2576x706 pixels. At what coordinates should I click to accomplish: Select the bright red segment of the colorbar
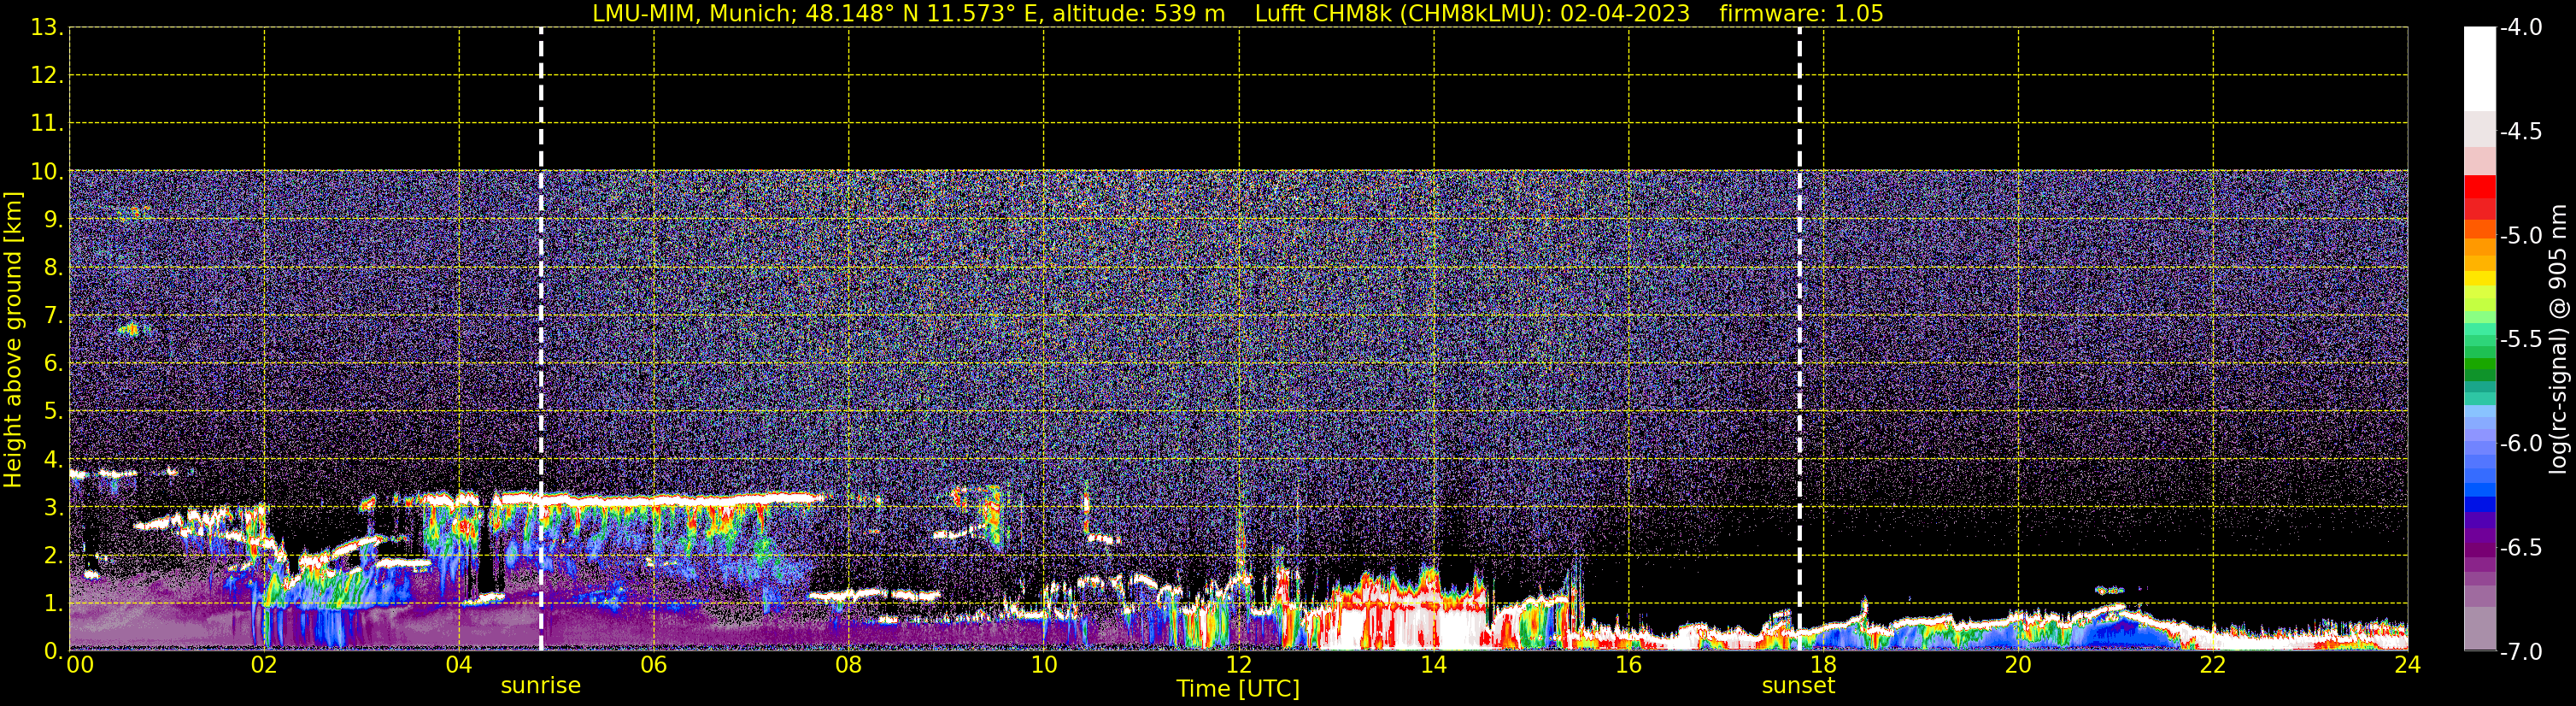coord(2479,187)
